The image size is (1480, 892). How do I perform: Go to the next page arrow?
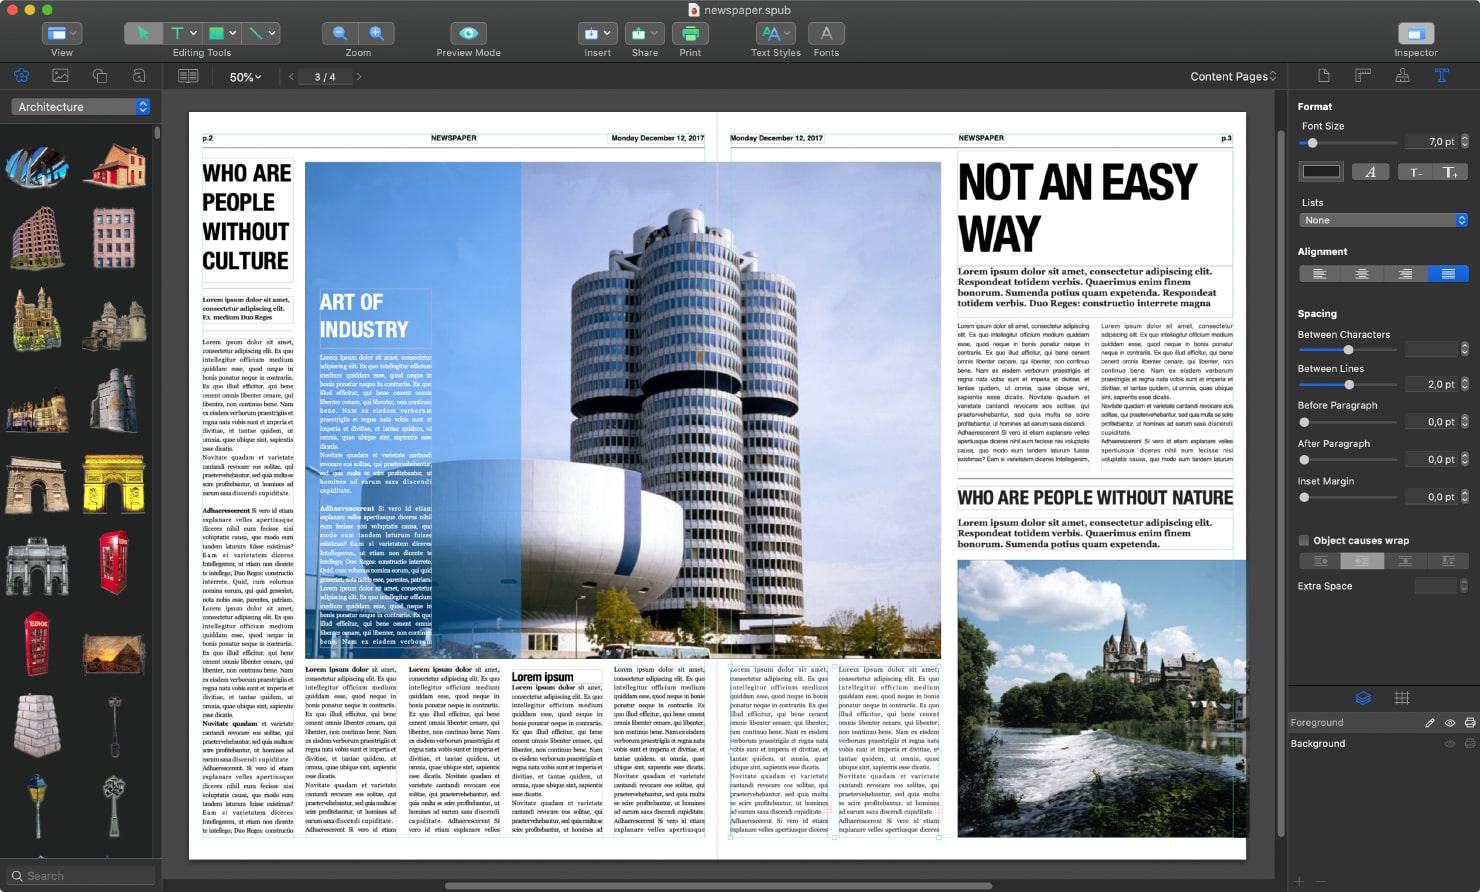[359, 77]
